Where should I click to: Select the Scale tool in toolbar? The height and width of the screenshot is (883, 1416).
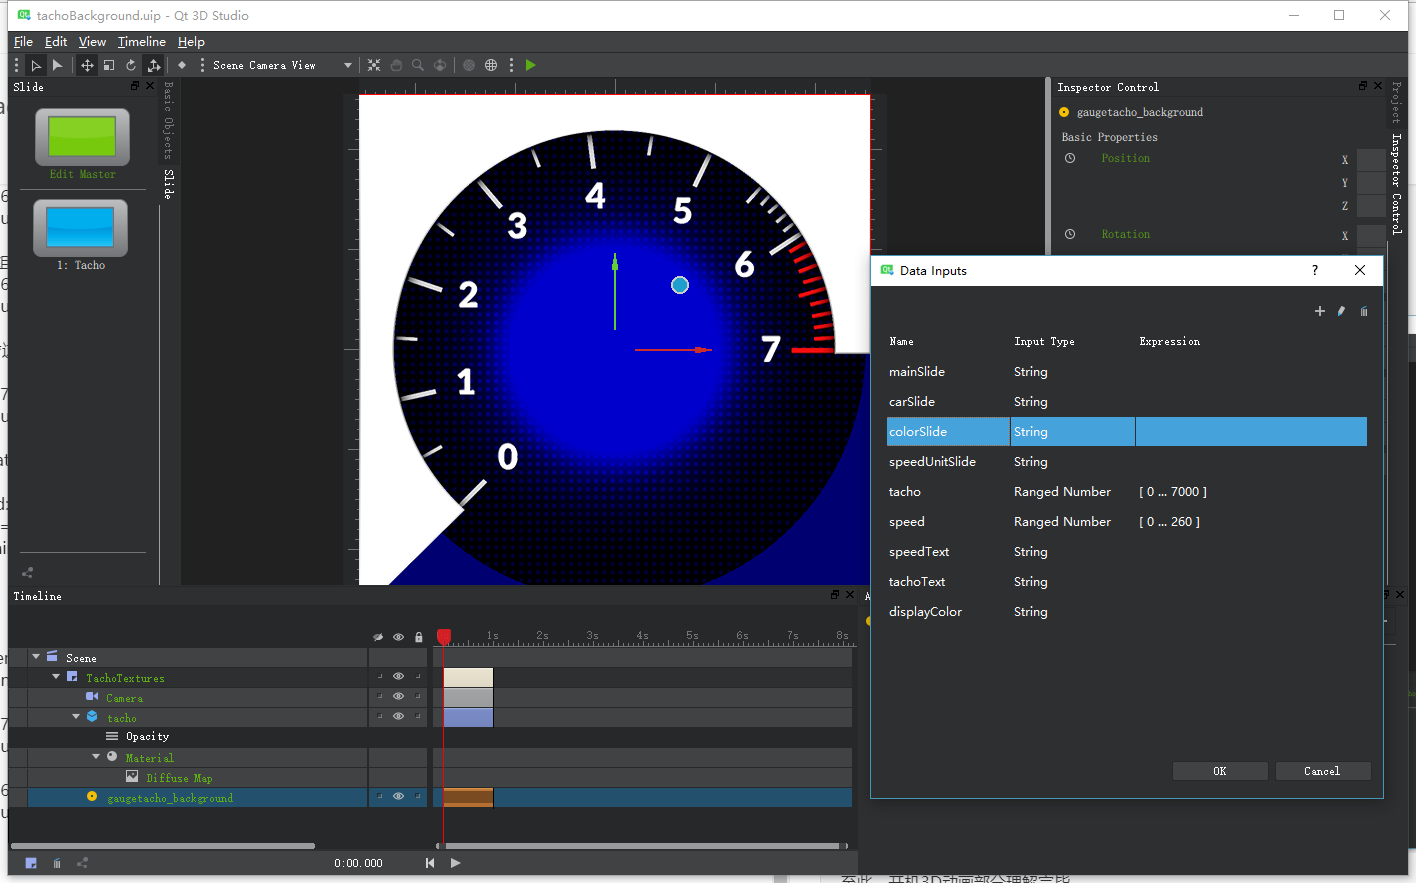(x=109, y=65)
